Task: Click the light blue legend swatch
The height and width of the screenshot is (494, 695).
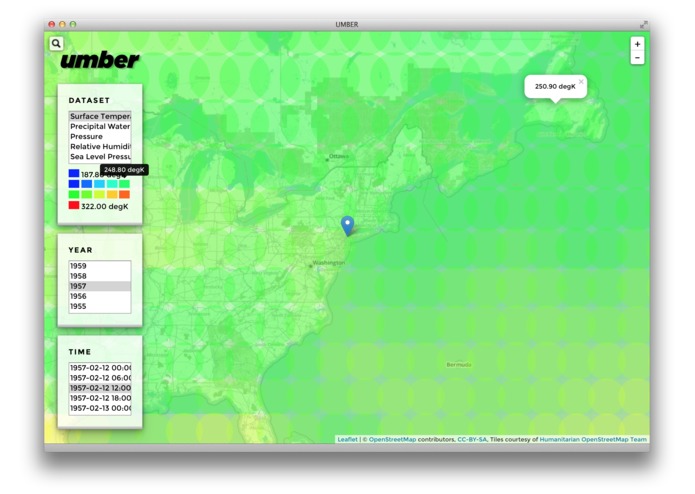Action: coord(100,183)
